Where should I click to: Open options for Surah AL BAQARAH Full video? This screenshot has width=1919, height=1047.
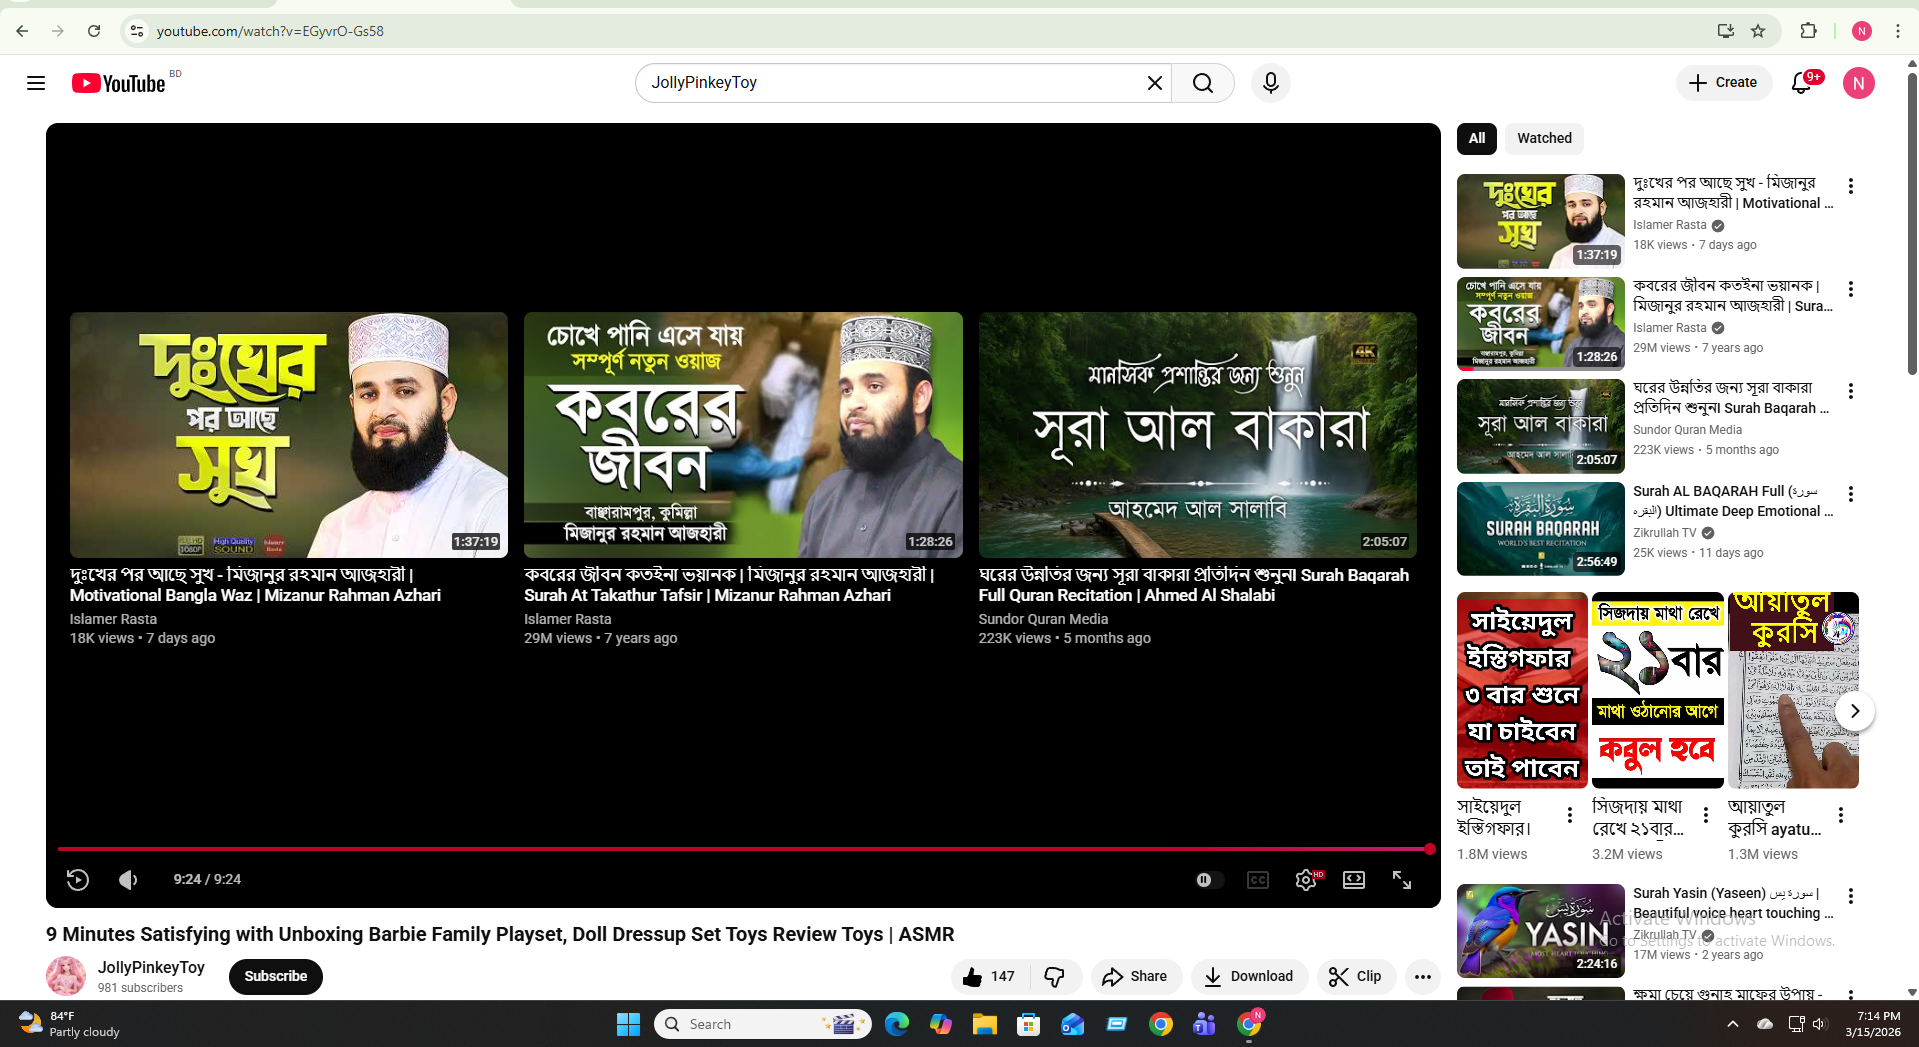click(1851, 494)
